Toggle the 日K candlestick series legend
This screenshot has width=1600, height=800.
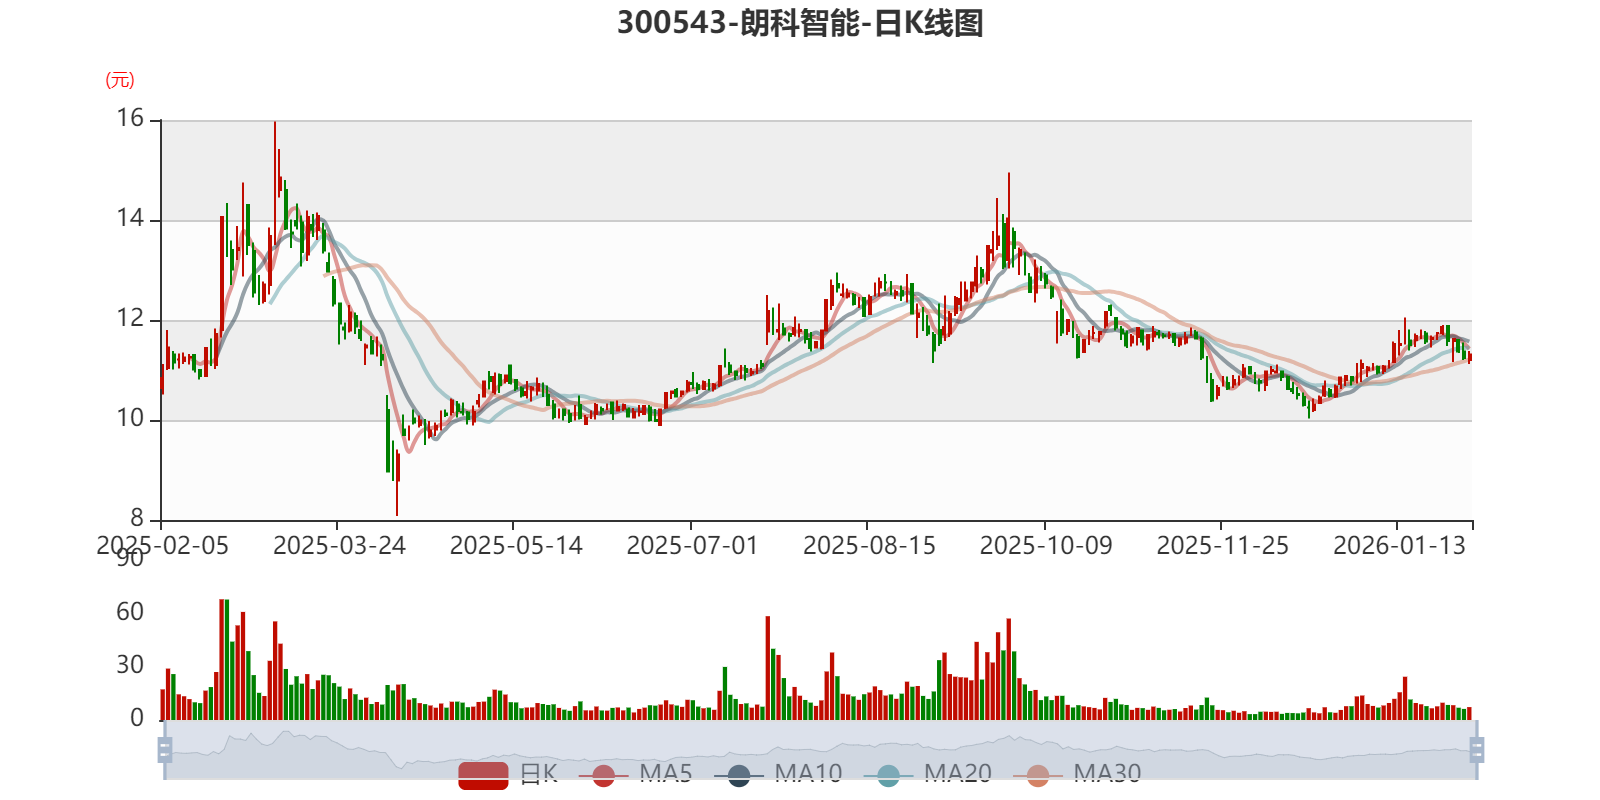(x=508, y=774)
